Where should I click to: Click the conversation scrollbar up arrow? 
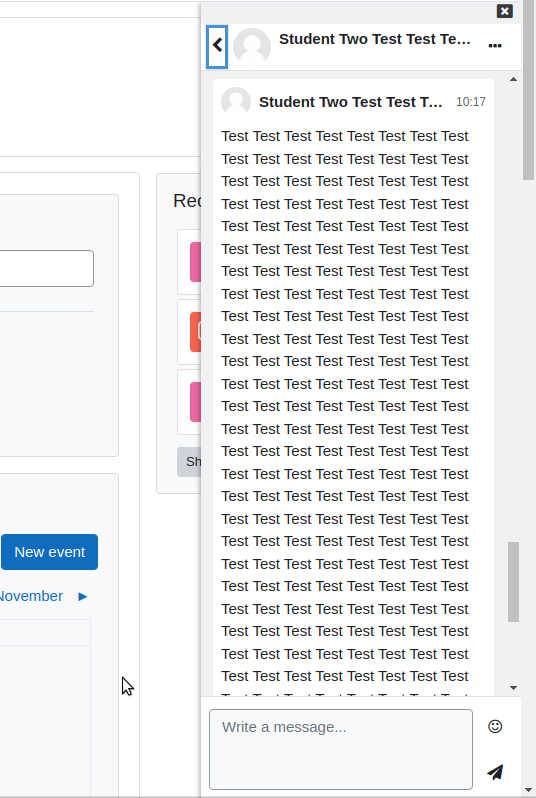(x=513, y=79)
